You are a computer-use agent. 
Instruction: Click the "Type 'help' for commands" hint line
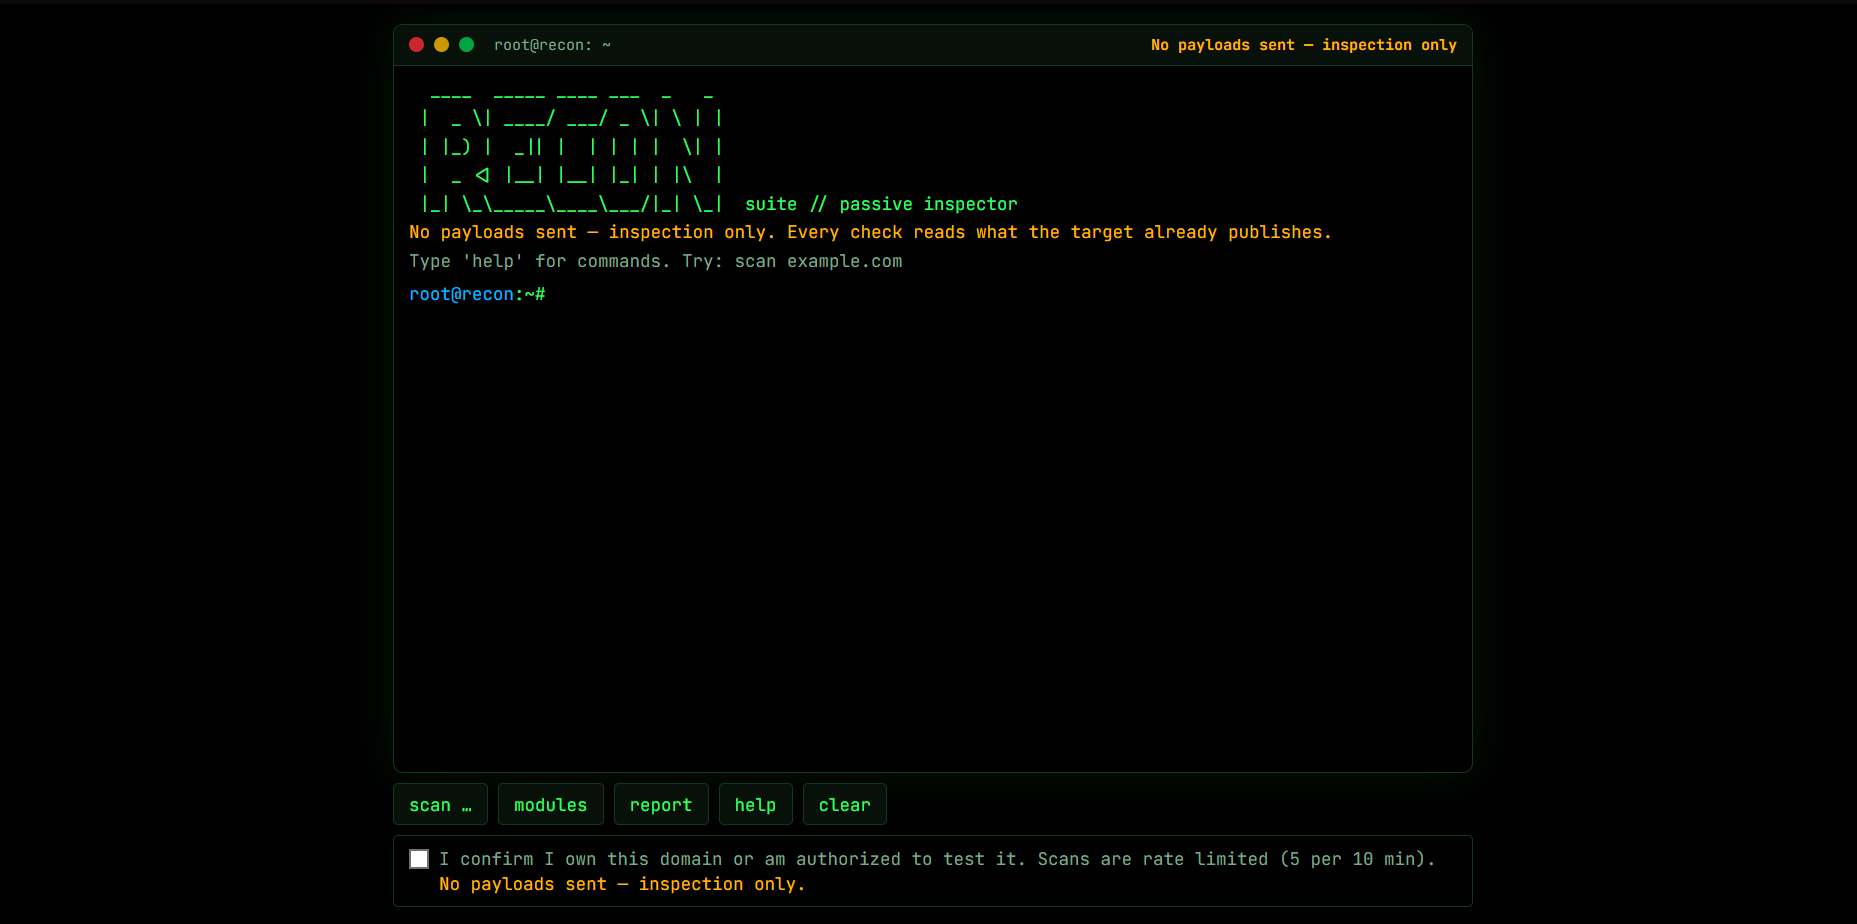pyautogui.click(x=655, y=261)
